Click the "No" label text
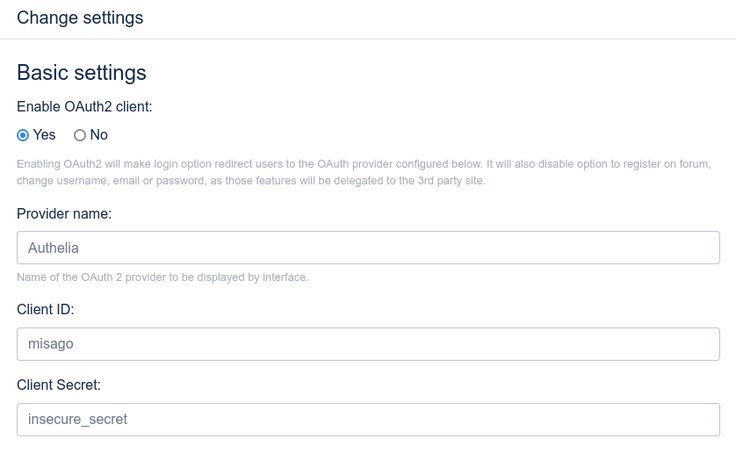 tap(99, 135)
